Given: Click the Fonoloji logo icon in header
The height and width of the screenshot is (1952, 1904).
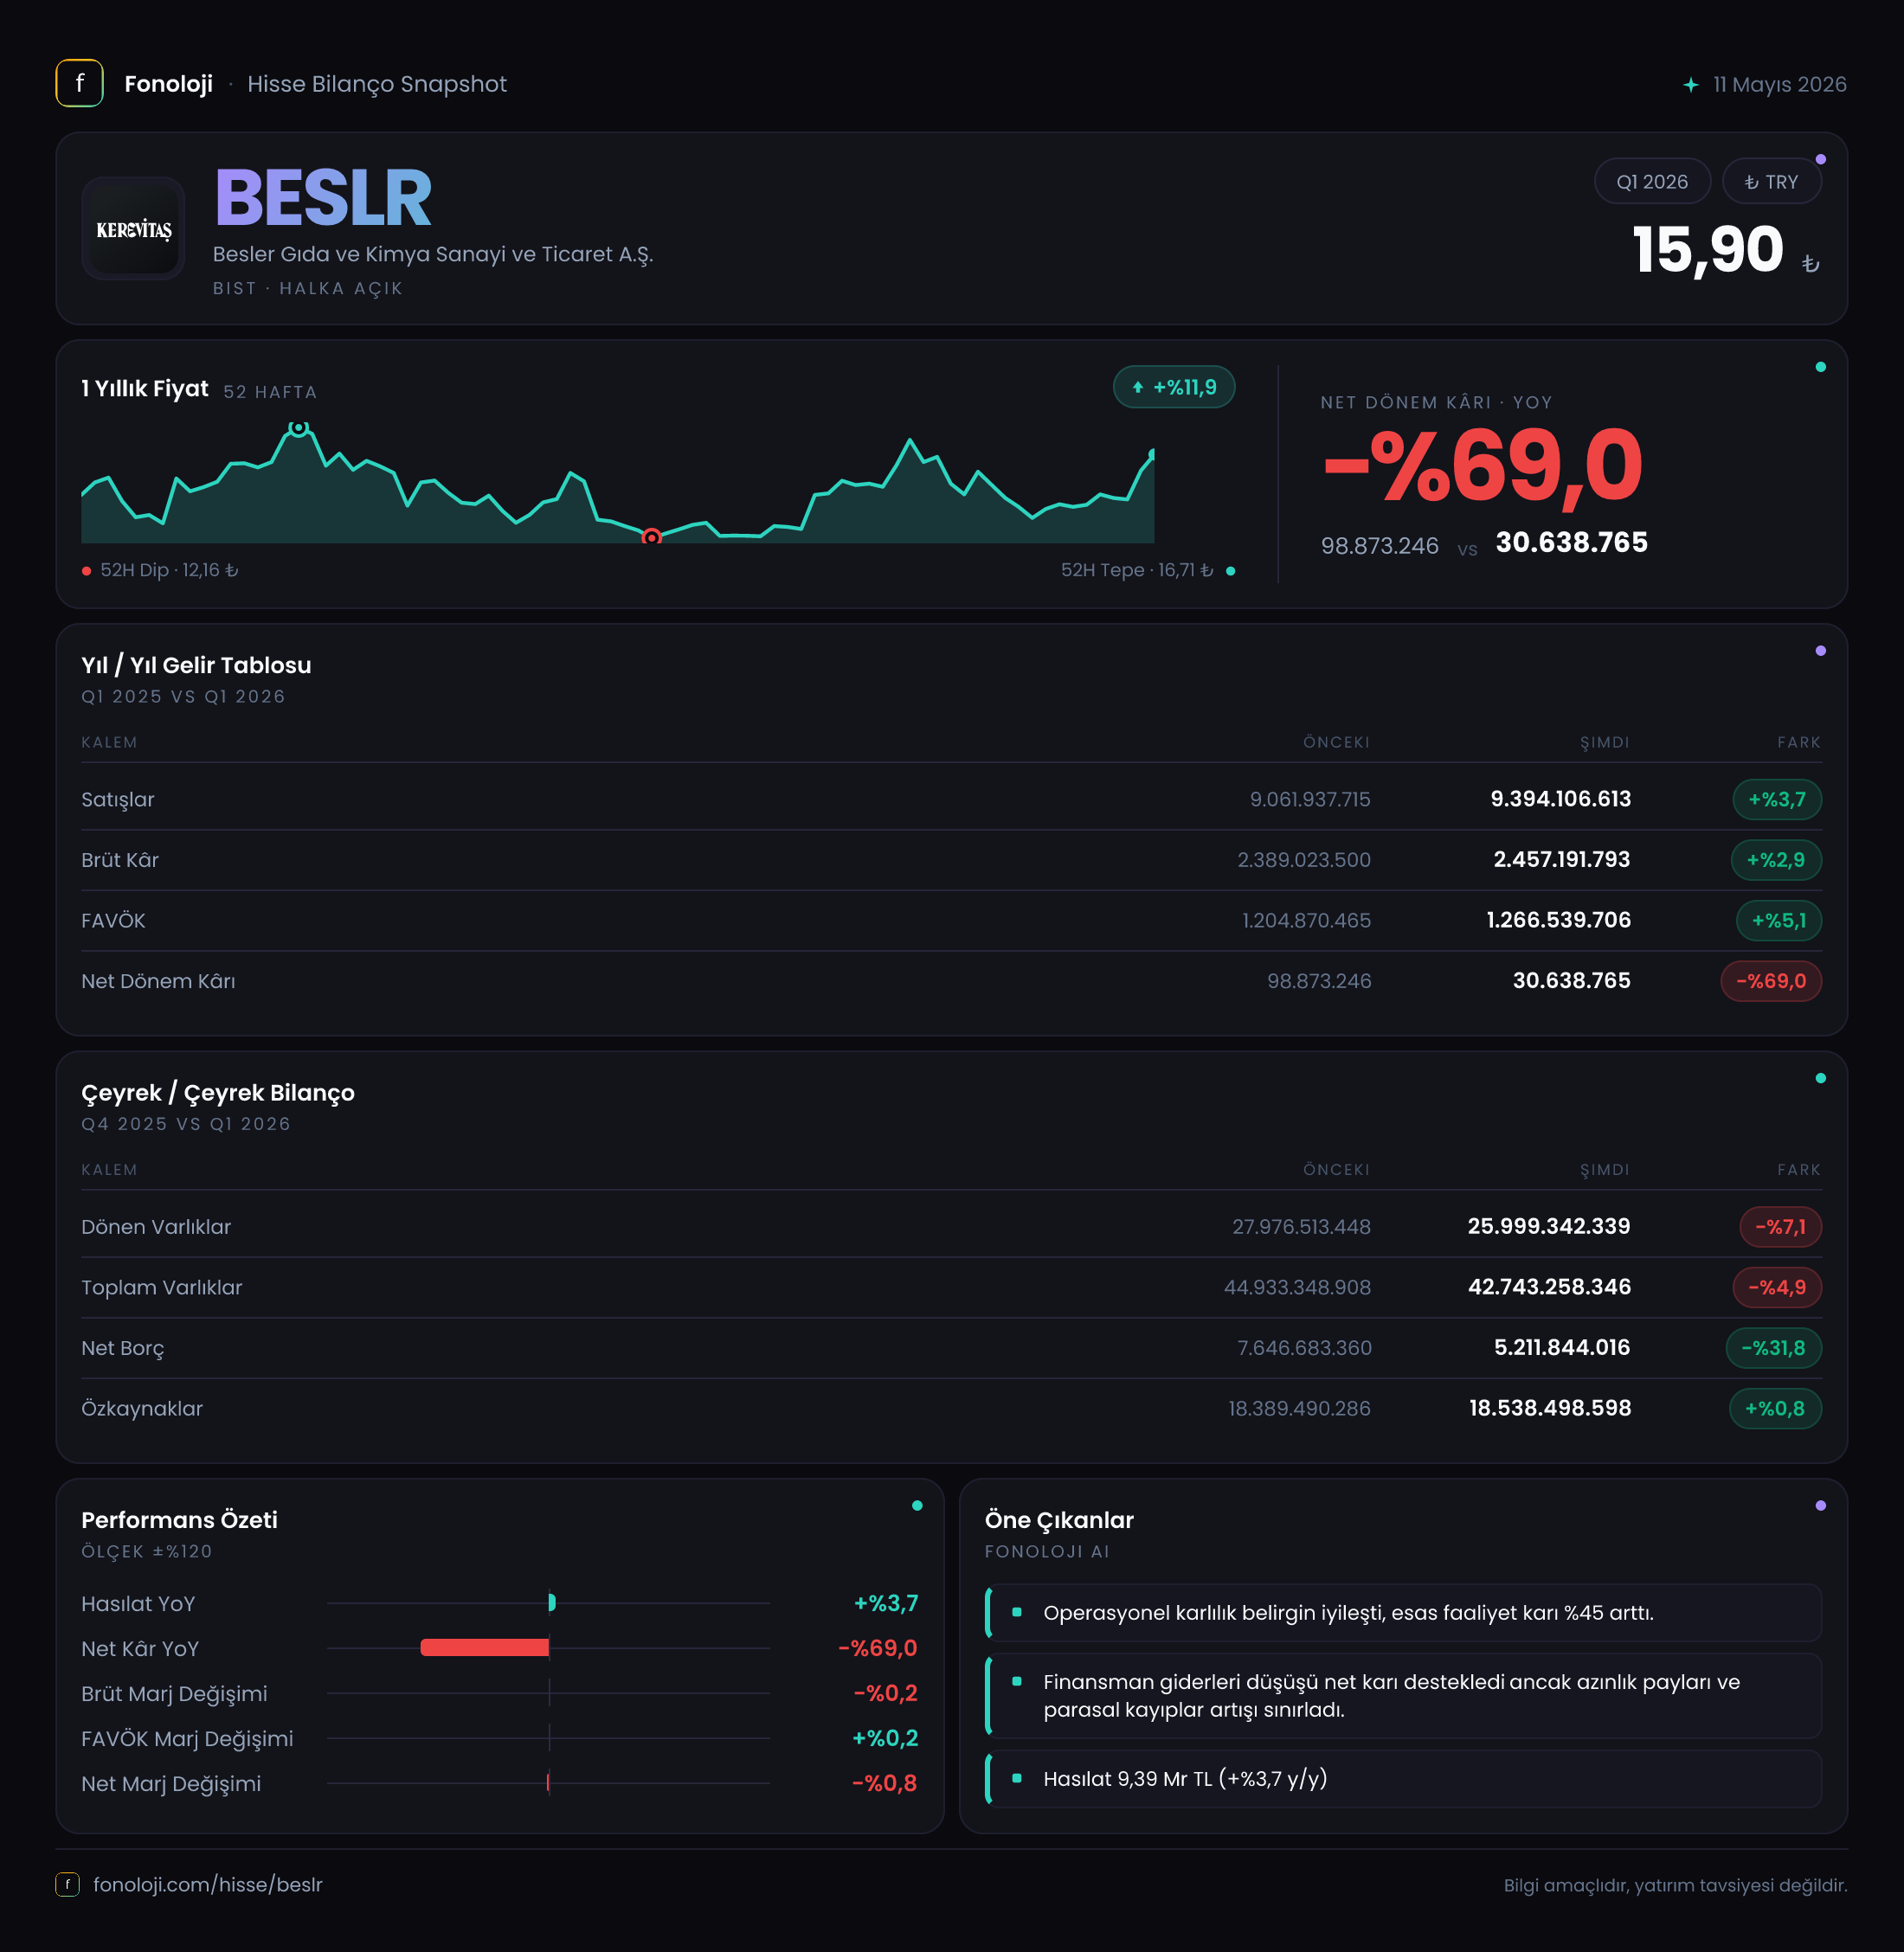Looking at the screenshot, I should 79,83.
